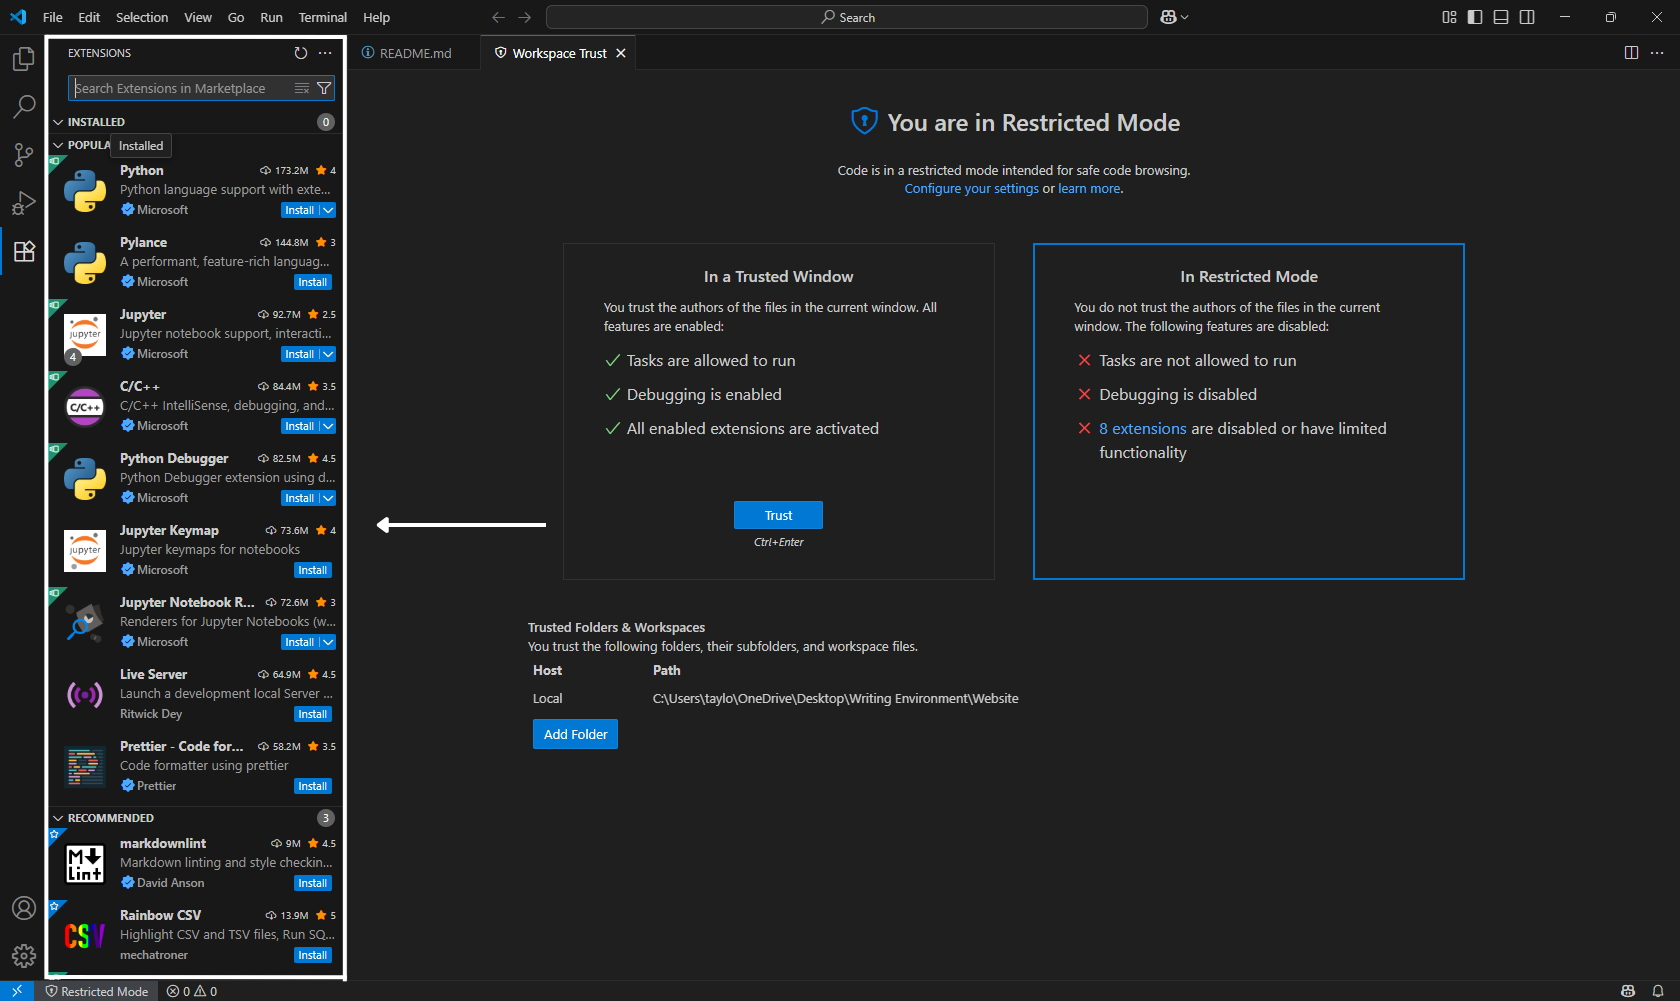This screenshot has width=1680, height=1001.
Task: Open Python extension install dropdown arrow
Action: (328, 210)
